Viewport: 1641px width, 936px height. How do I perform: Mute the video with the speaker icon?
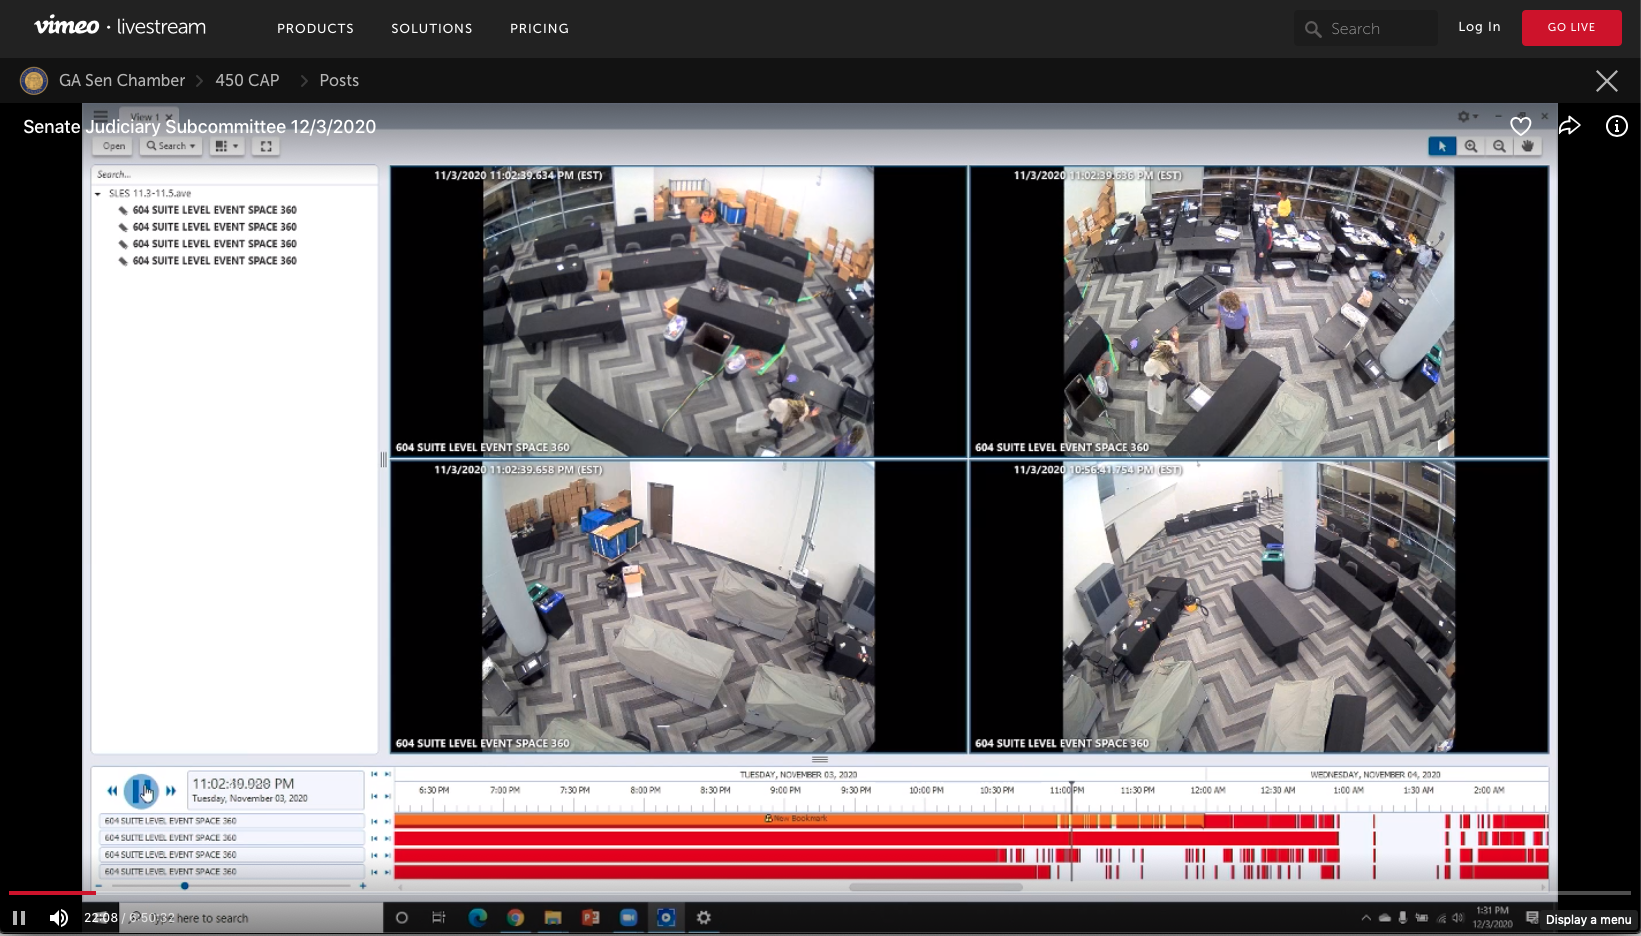point(59,918)
